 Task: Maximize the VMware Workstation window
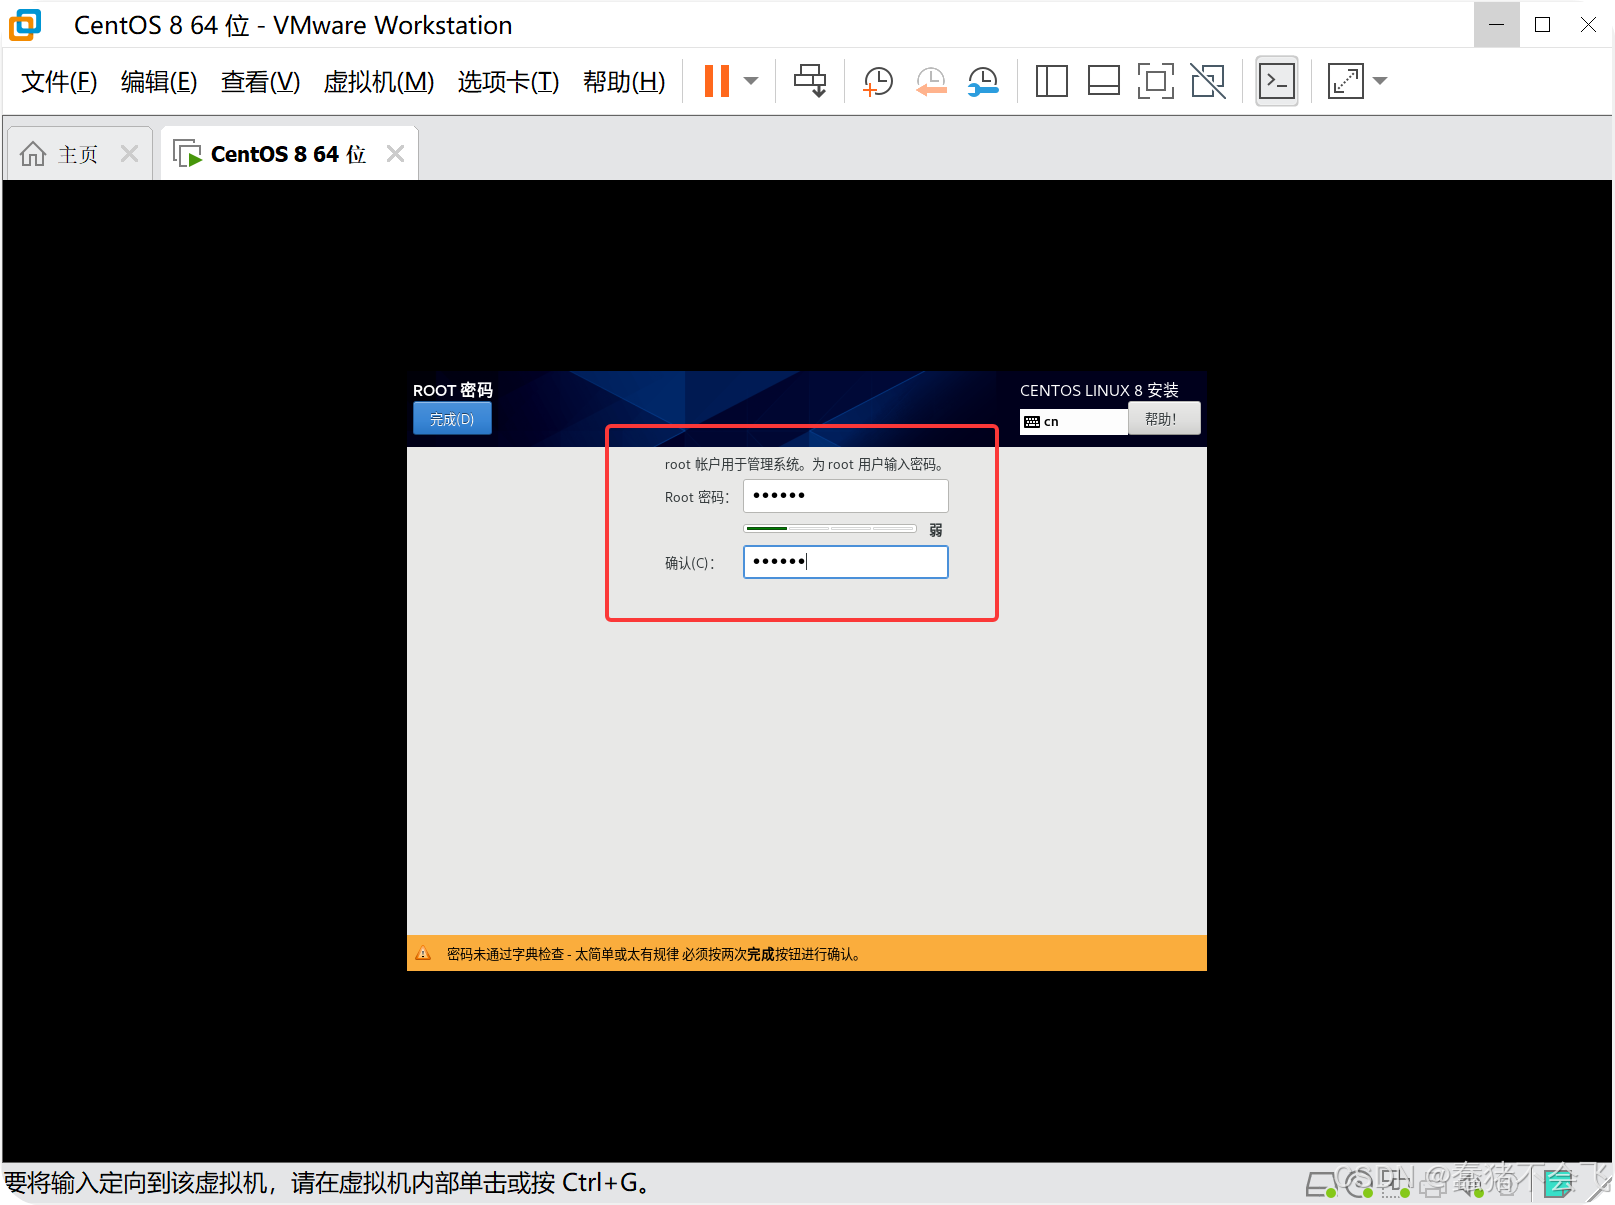[x=1543, y=25]
